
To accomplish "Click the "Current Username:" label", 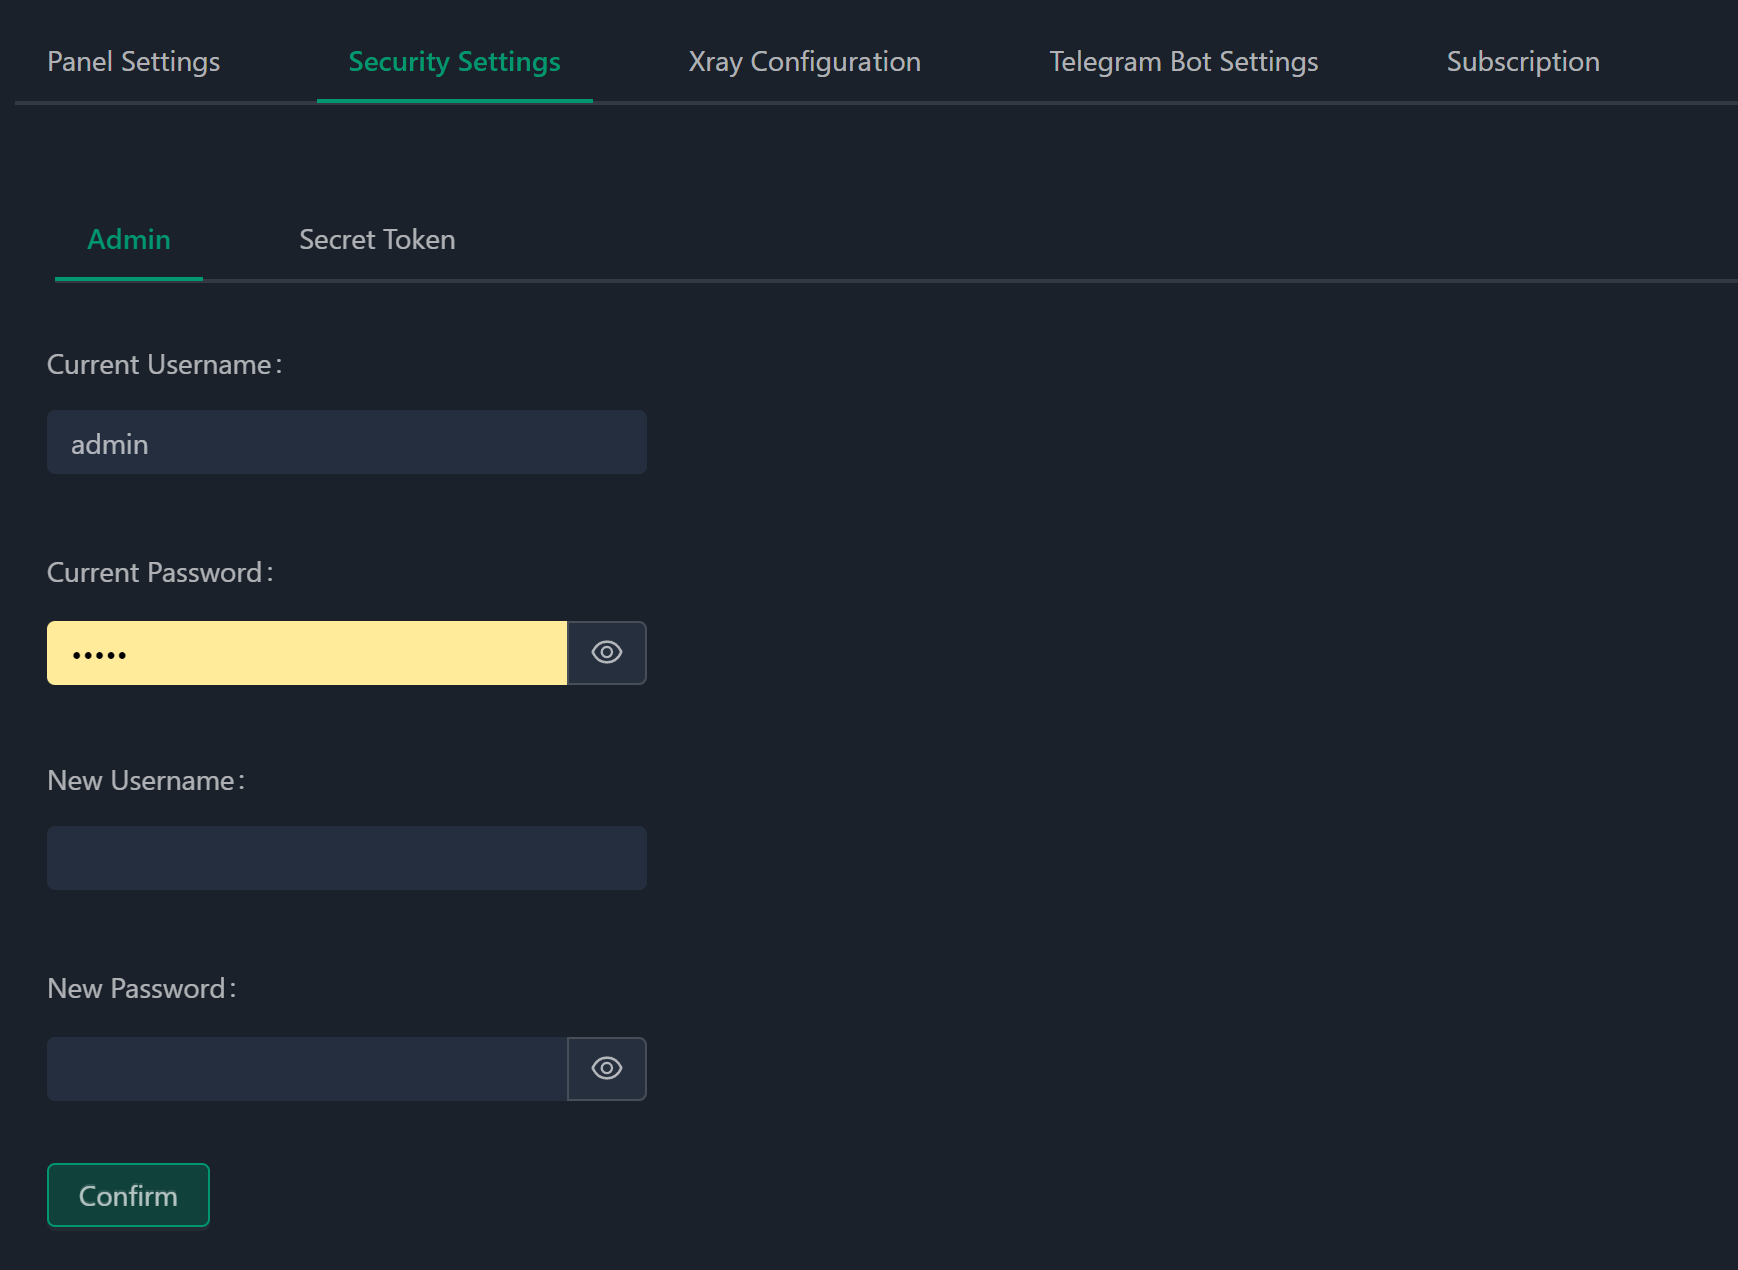I will (x=165, y=365).
